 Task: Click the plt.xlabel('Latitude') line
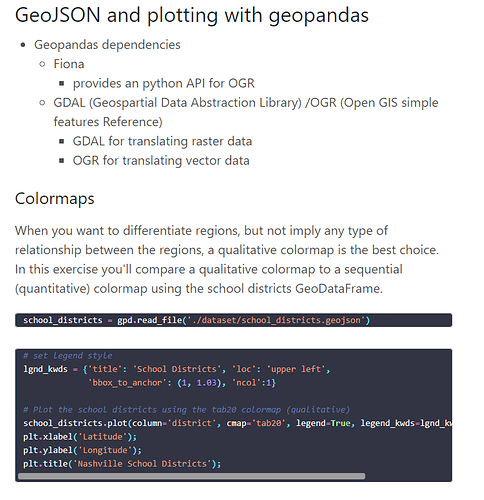(80, 437)
